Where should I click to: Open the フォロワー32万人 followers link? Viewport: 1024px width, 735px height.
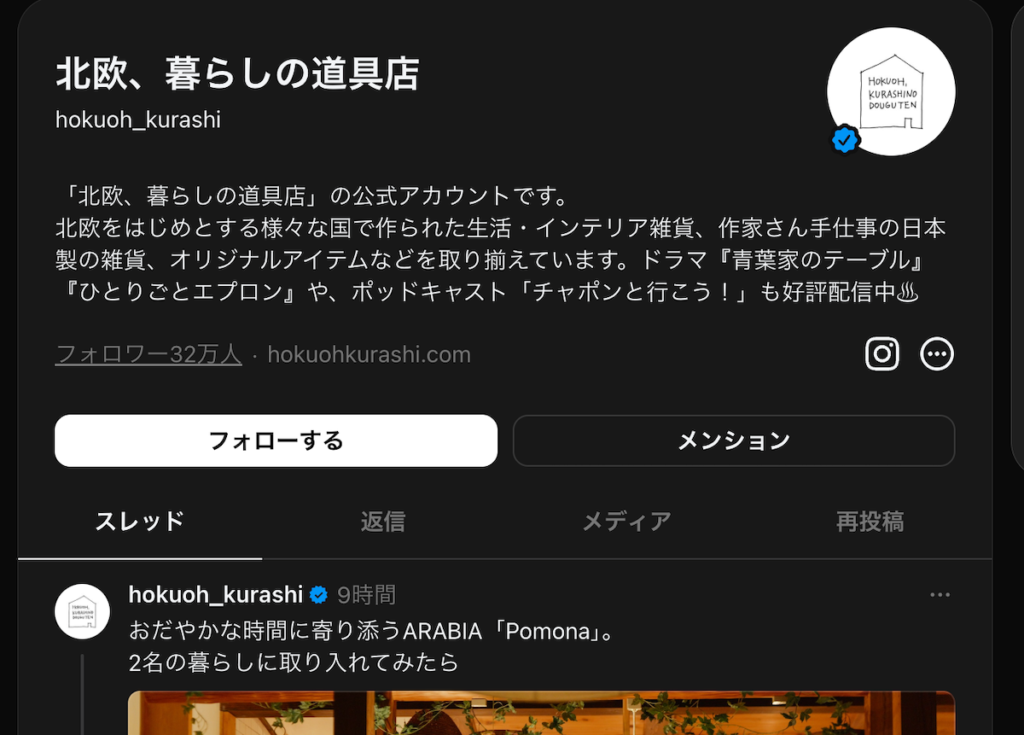(x=148, y=355)
